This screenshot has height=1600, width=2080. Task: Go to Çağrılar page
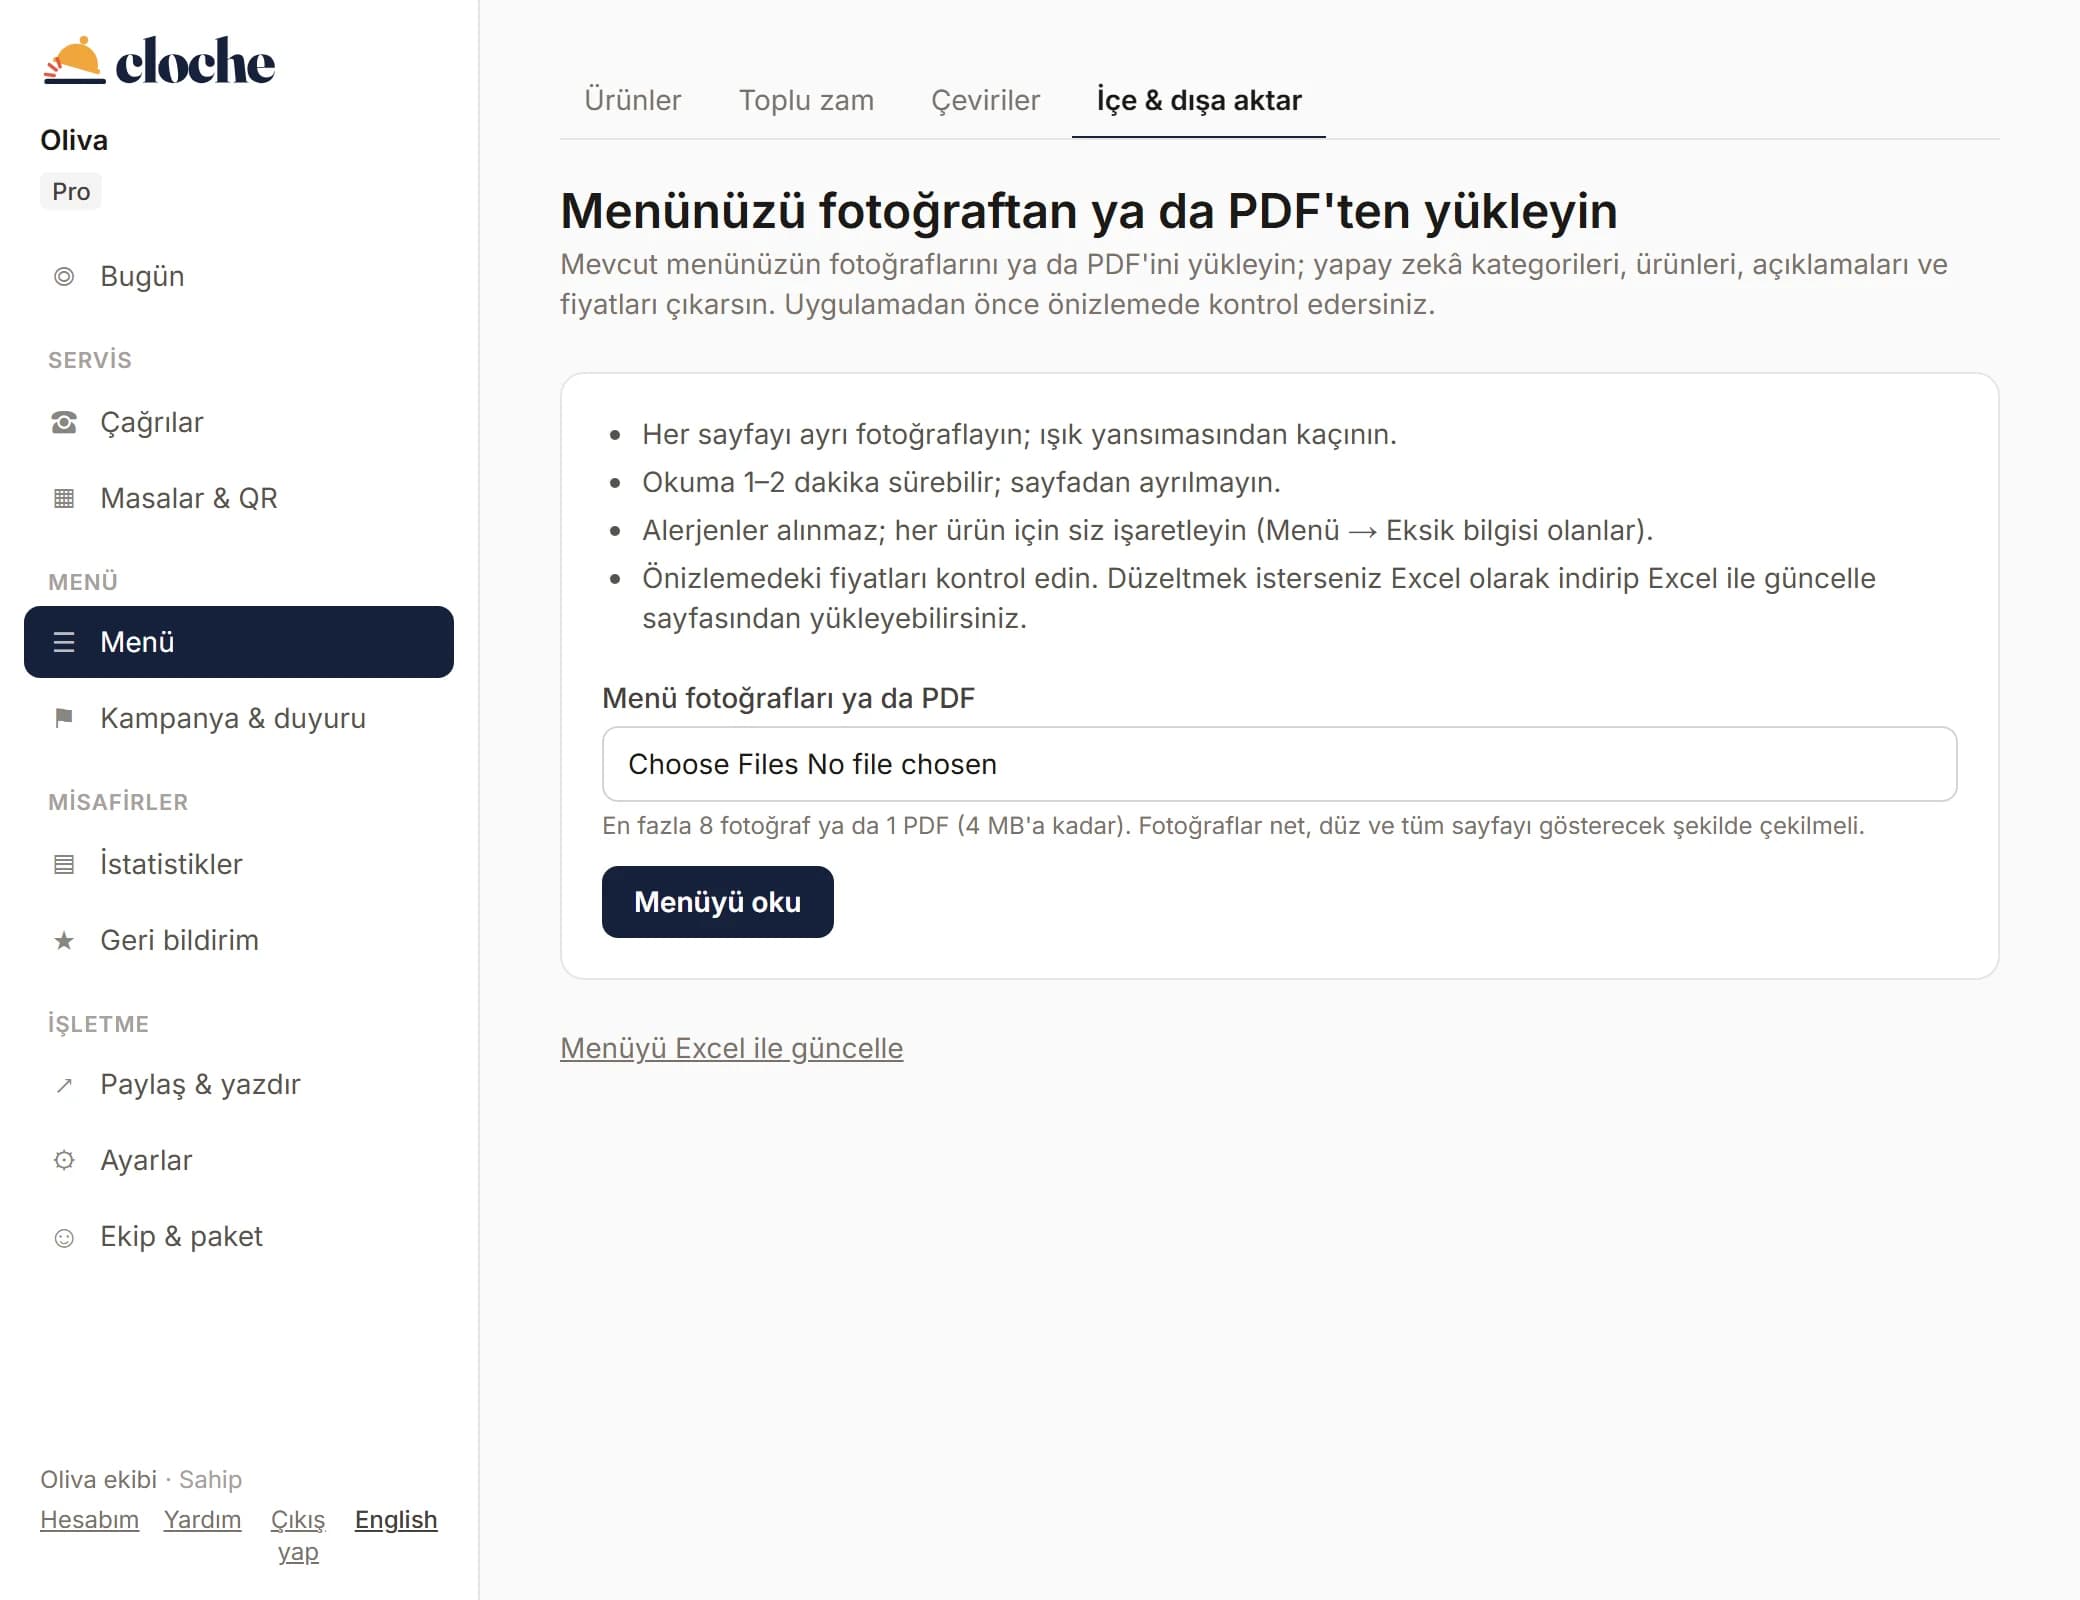pos(239,423)
